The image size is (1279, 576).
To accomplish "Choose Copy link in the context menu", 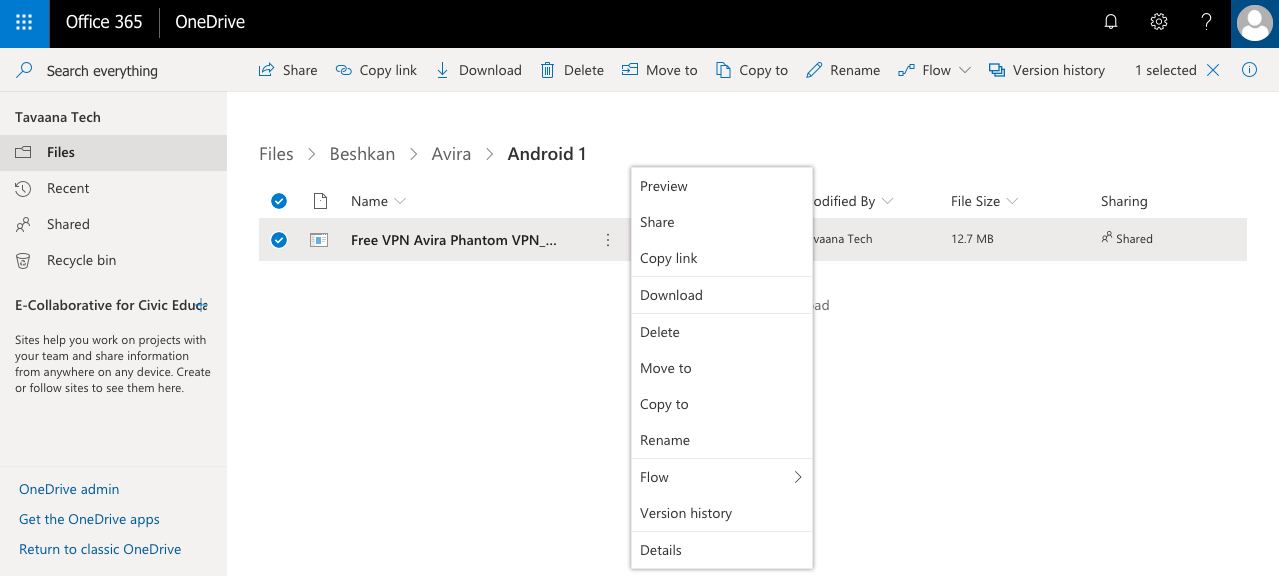I will click(722, 258).
